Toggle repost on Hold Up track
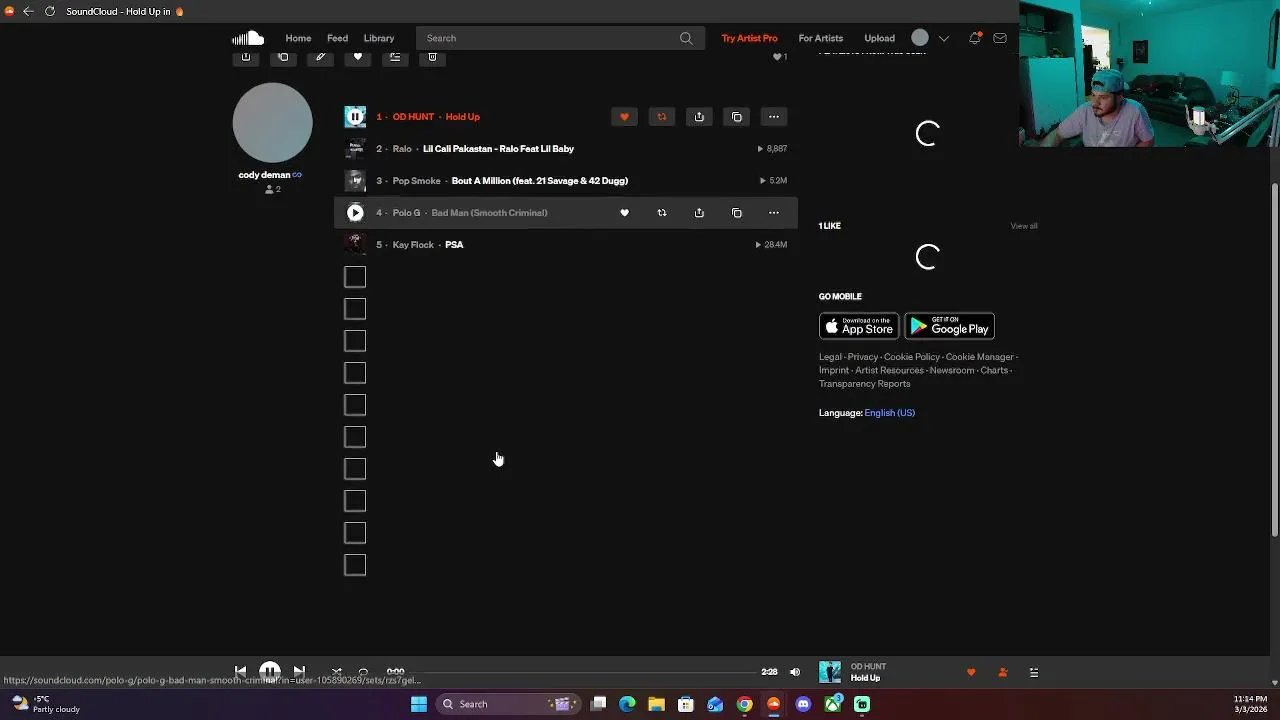This screenshot has width=1280, height=720. pyautogui.click(x=661, y=117)
